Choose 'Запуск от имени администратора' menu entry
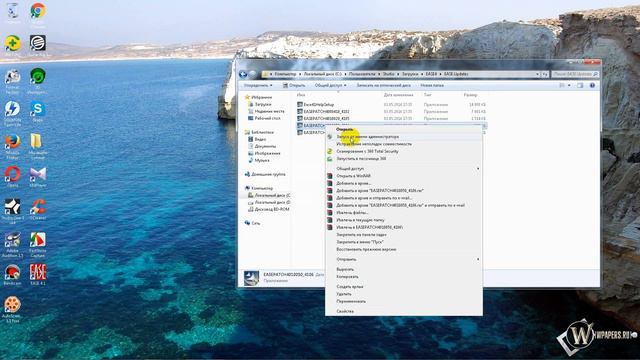Viewport: 640px width, 360px height. coord(367,137)
